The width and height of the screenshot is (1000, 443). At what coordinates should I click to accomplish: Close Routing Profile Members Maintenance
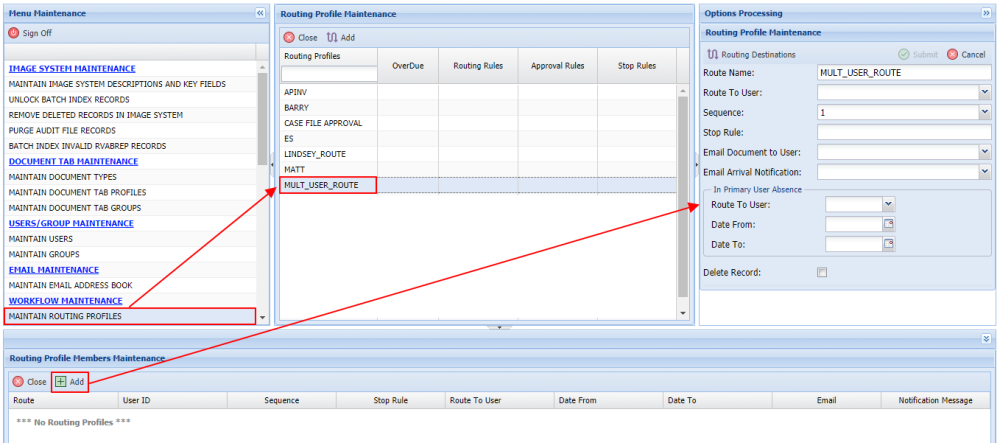[x=30, y=382]
